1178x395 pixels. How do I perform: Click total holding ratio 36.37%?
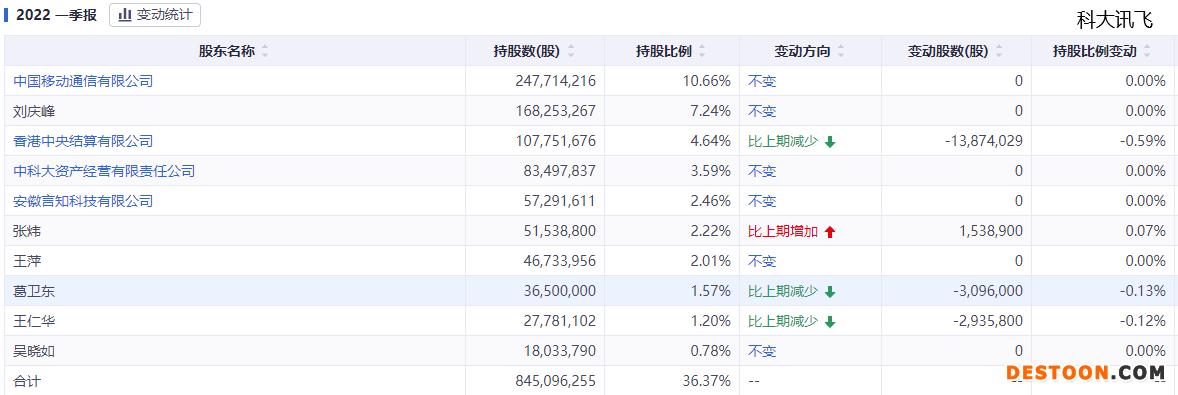point(706,381)
